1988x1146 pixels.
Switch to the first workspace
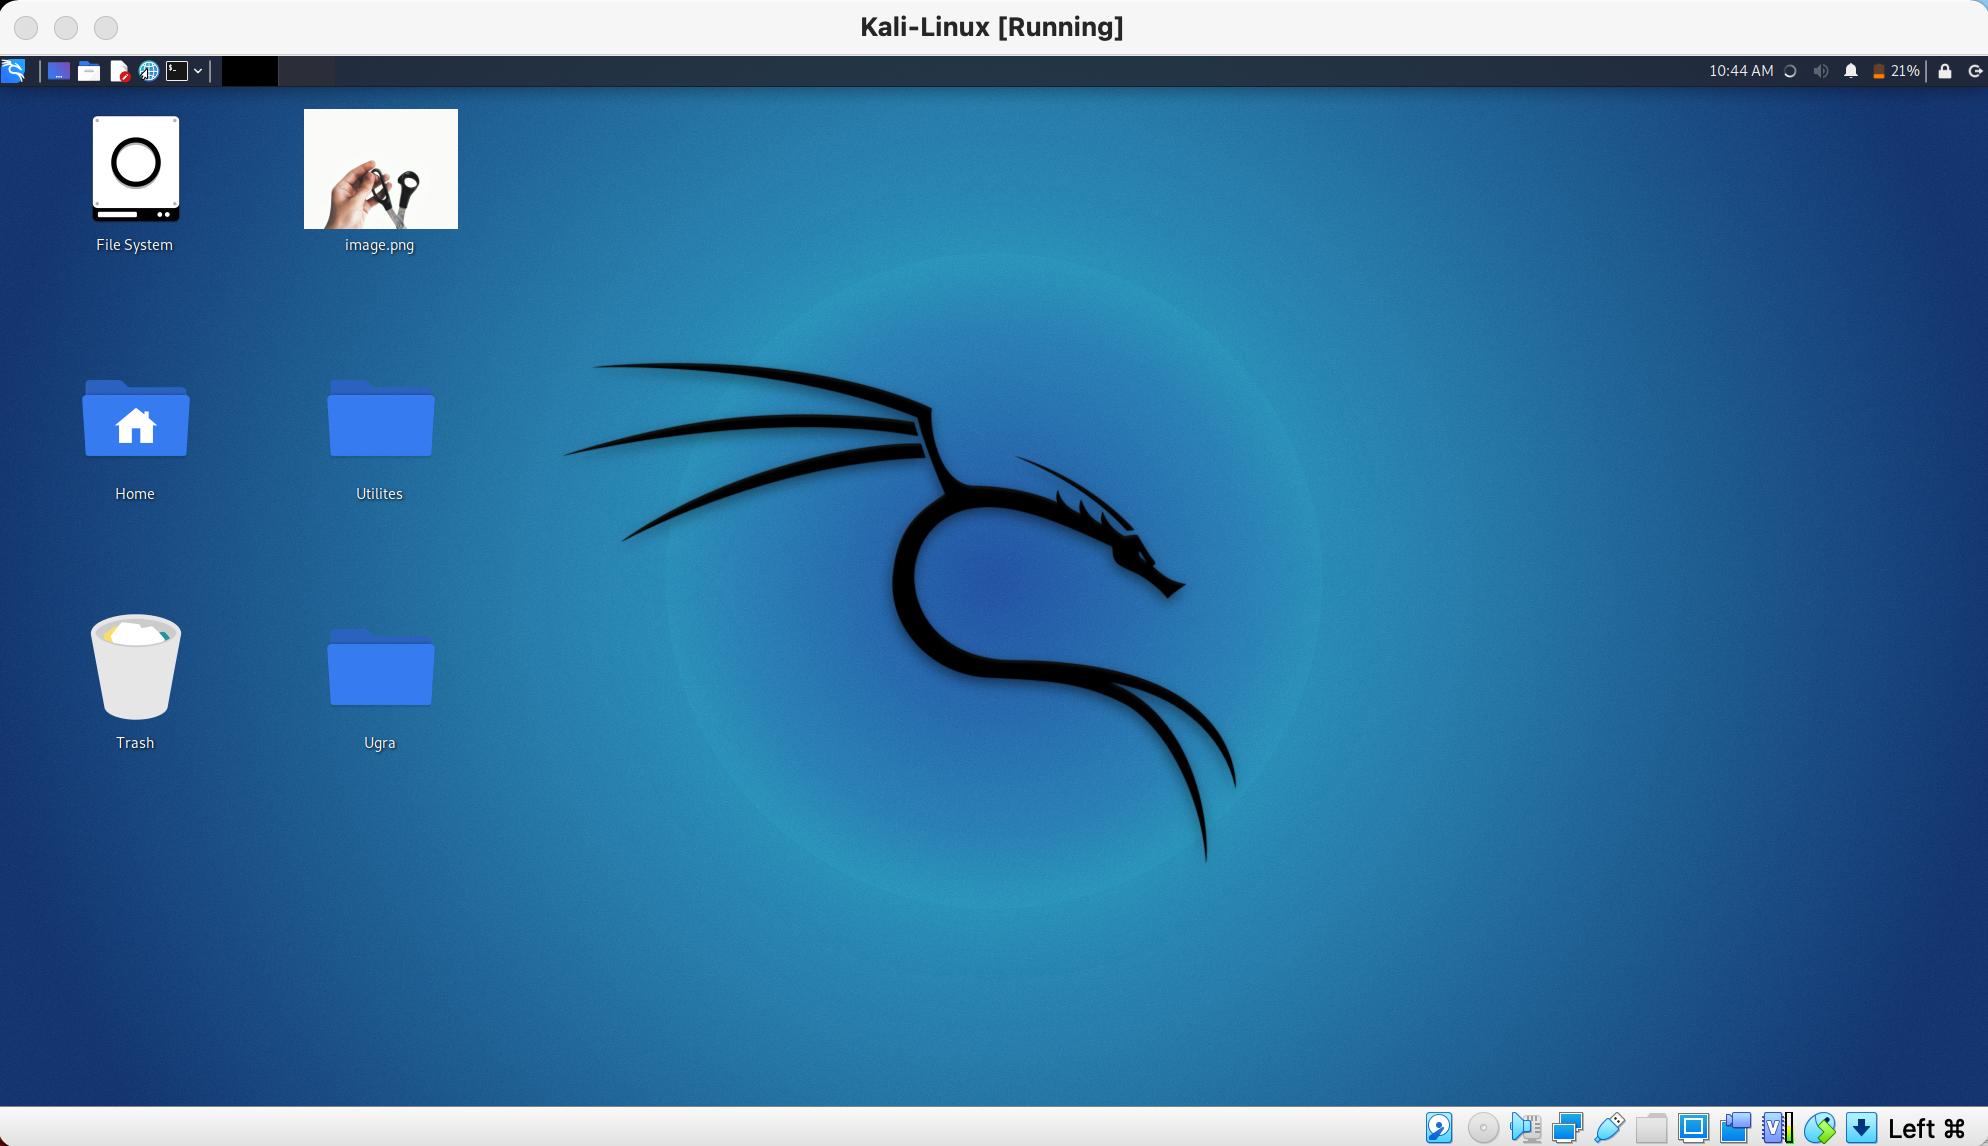[x=250, y=71]
